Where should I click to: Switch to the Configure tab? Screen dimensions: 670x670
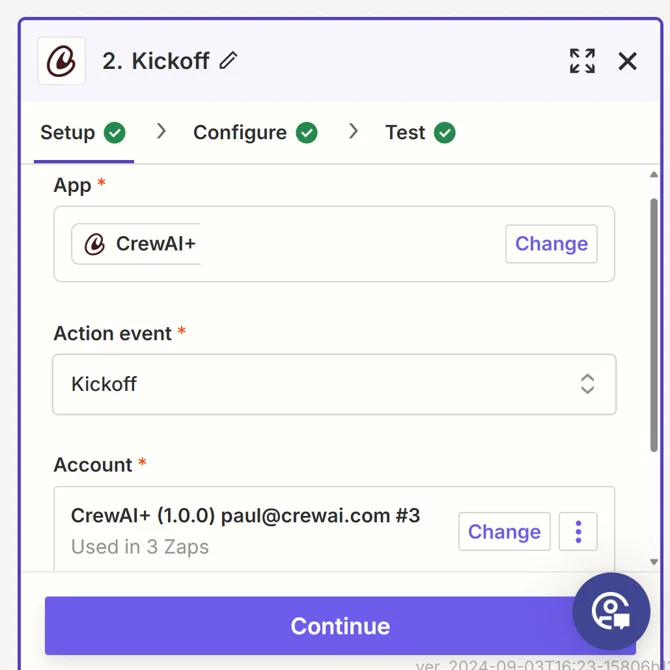pyautogui.click(x=240, y=133)
